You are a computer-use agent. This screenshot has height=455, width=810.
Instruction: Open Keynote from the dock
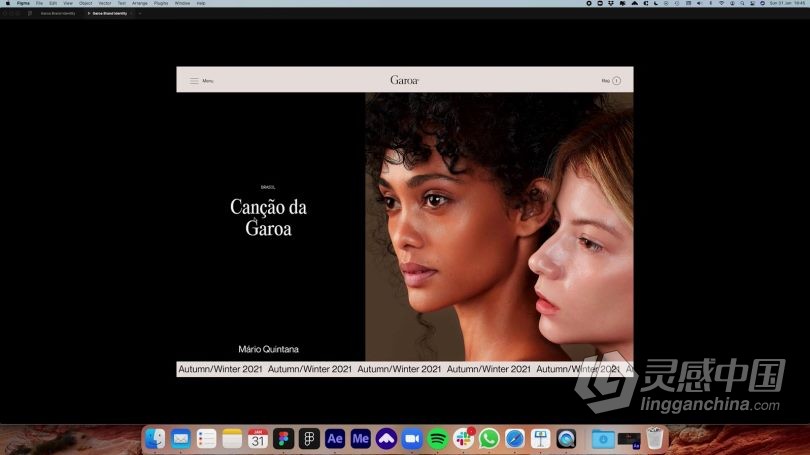point(541,439)
